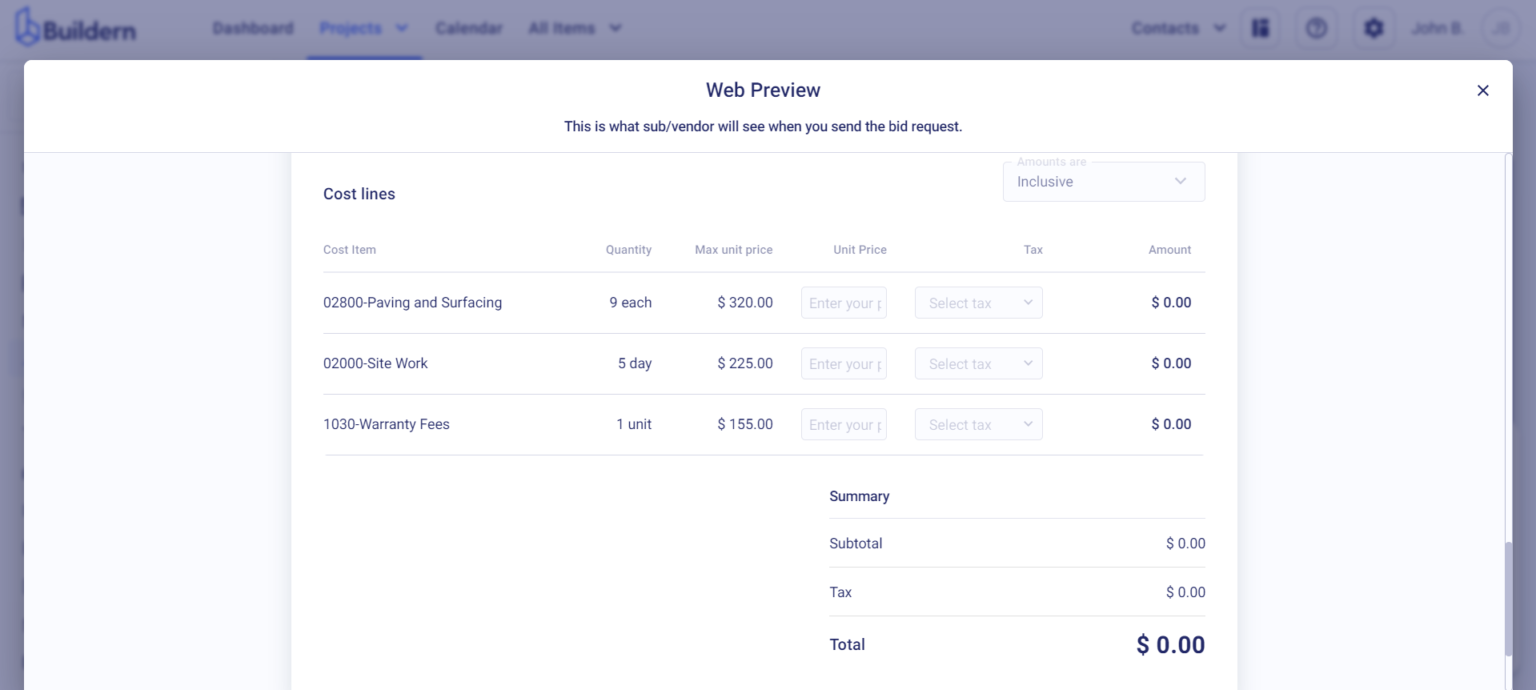Click unit price field for Site Work

843,363
